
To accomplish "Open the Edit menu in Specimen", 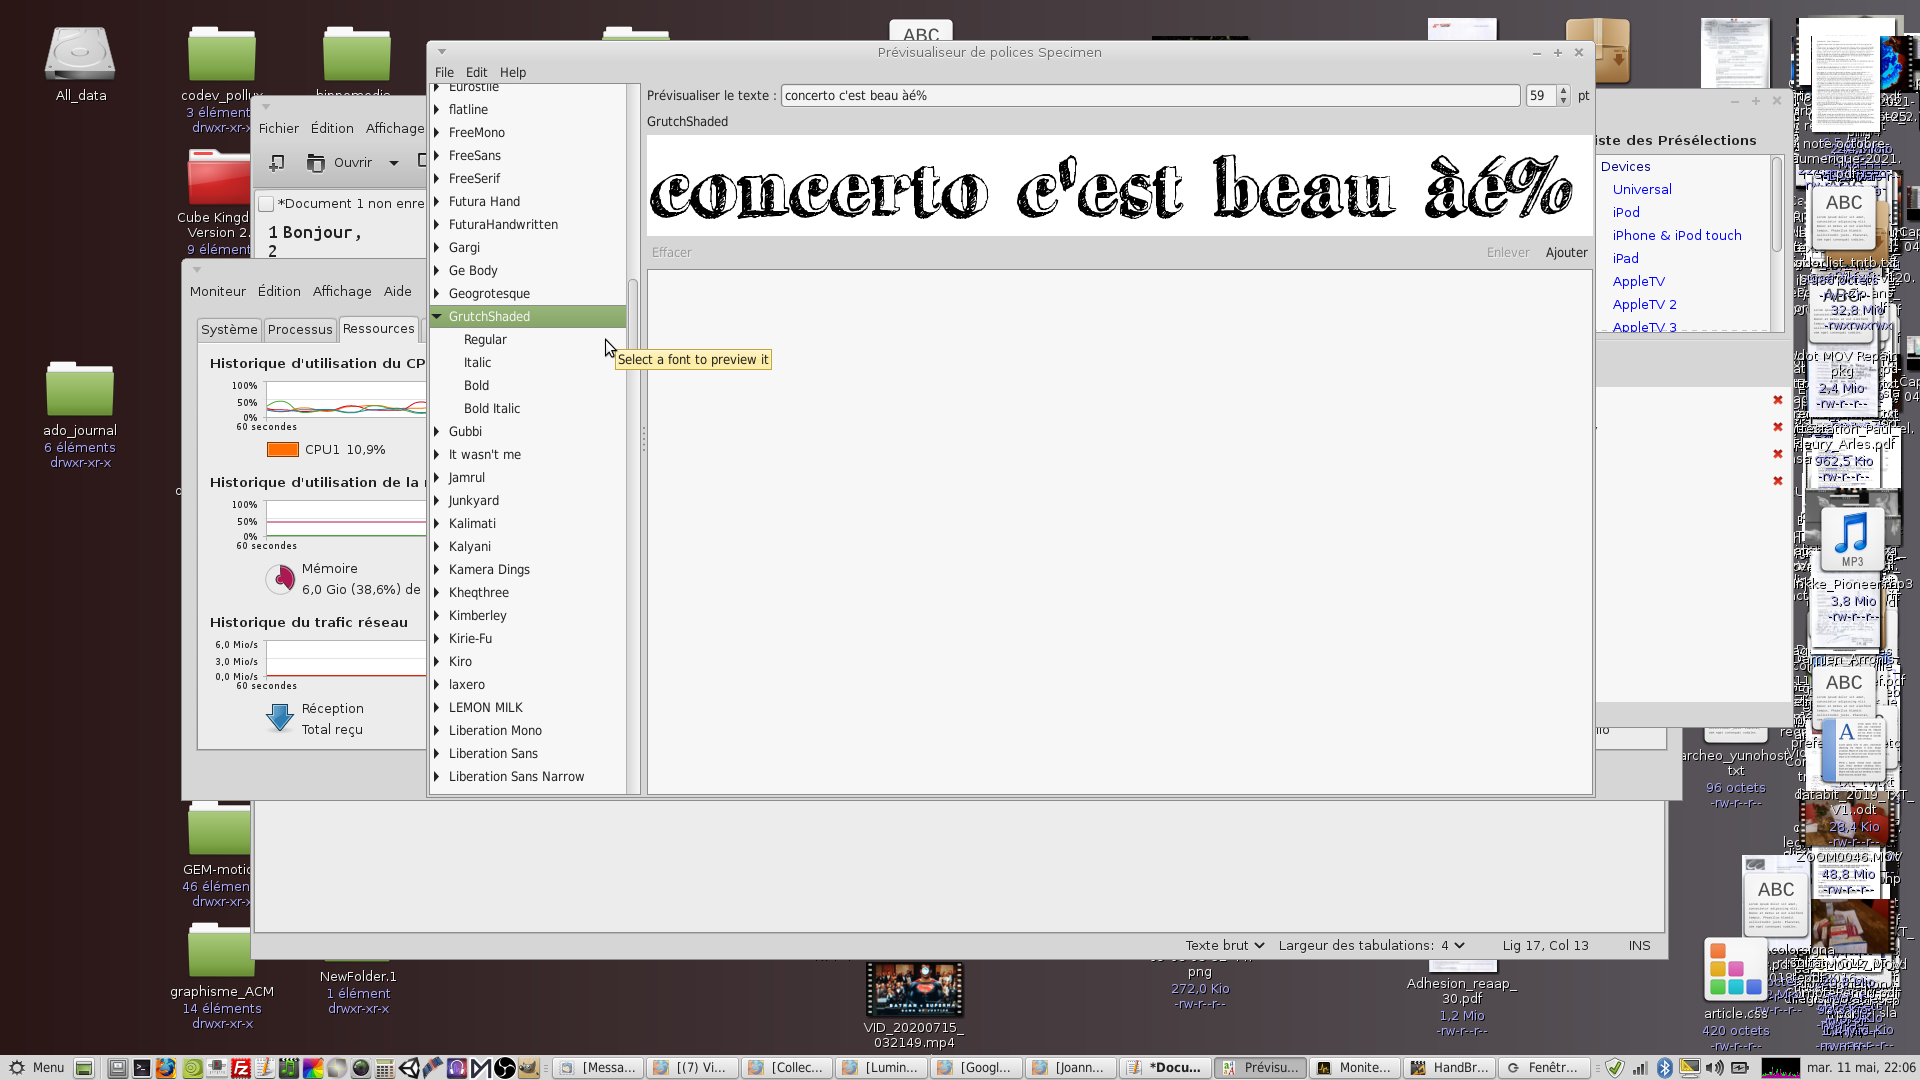I will (476, 72).
